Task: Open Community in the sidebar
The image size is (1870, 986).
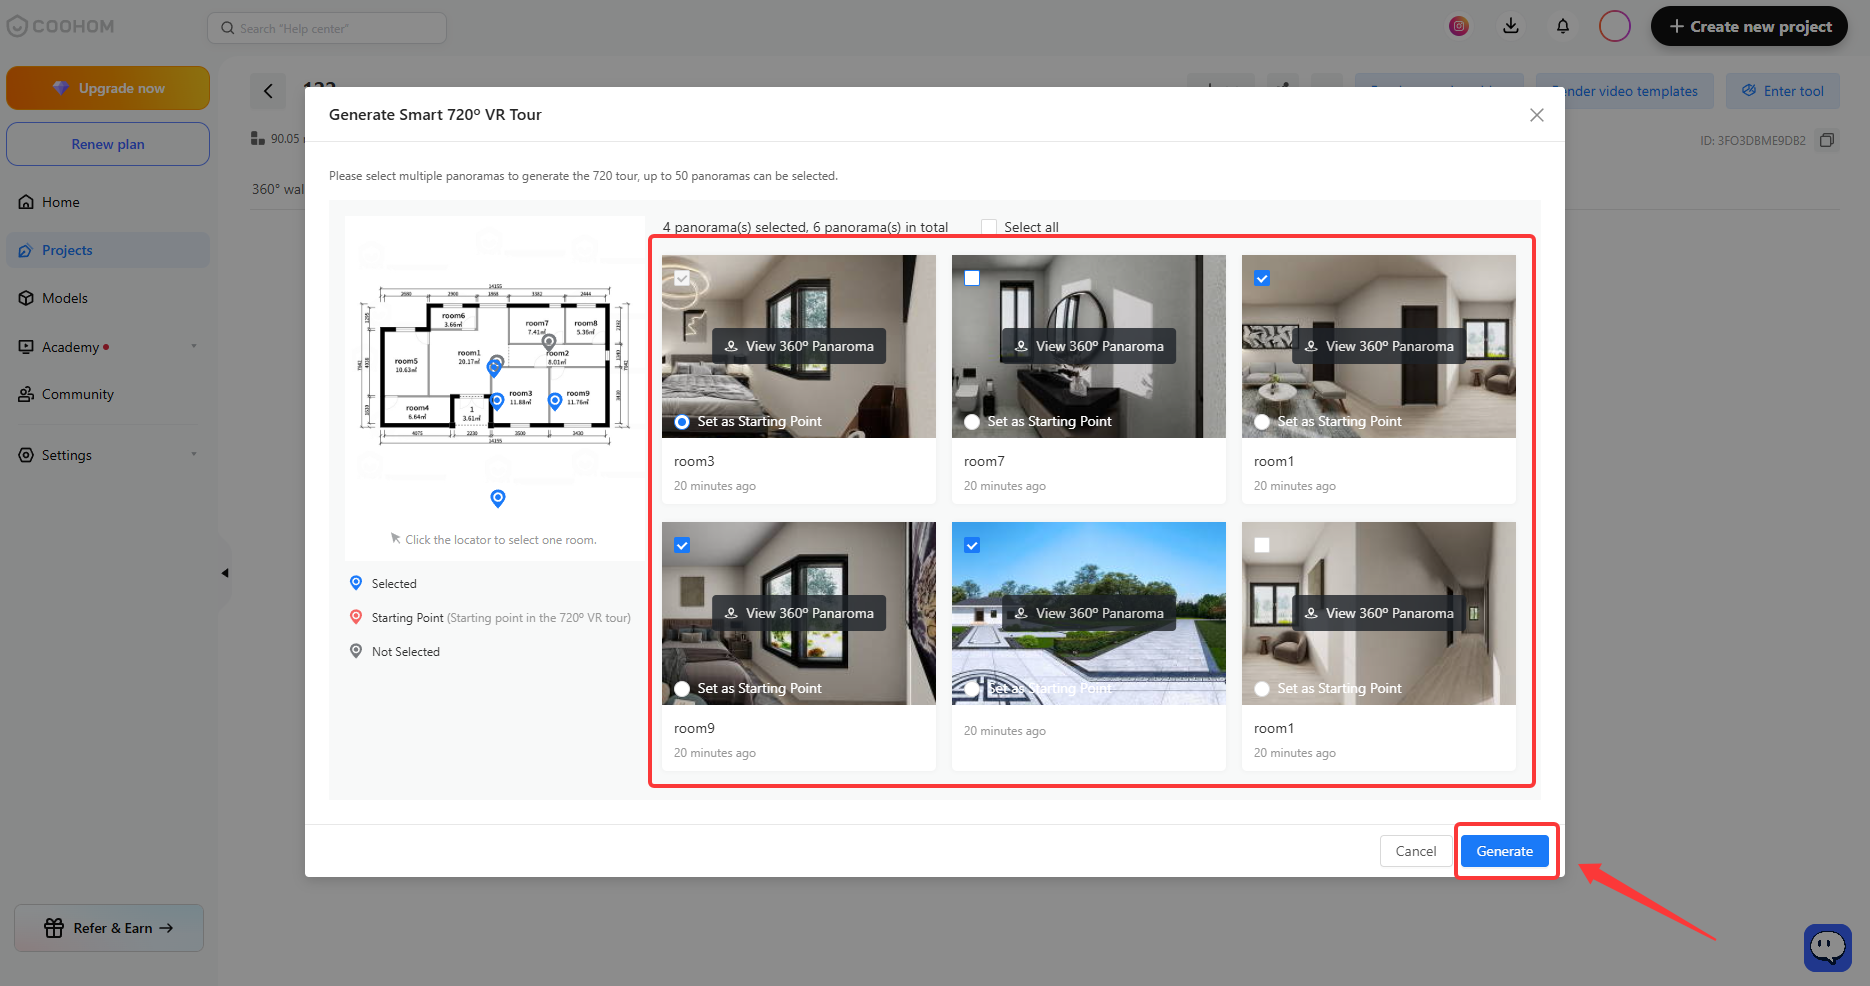Action: click(x=108, y=394)
